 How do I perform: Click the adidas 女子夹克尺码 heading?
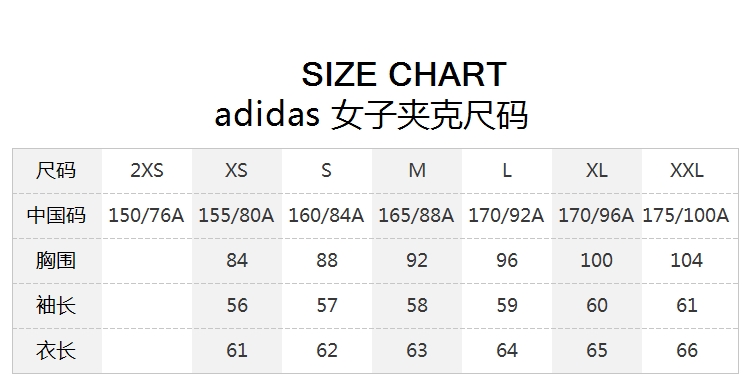[x=371, y=115]
